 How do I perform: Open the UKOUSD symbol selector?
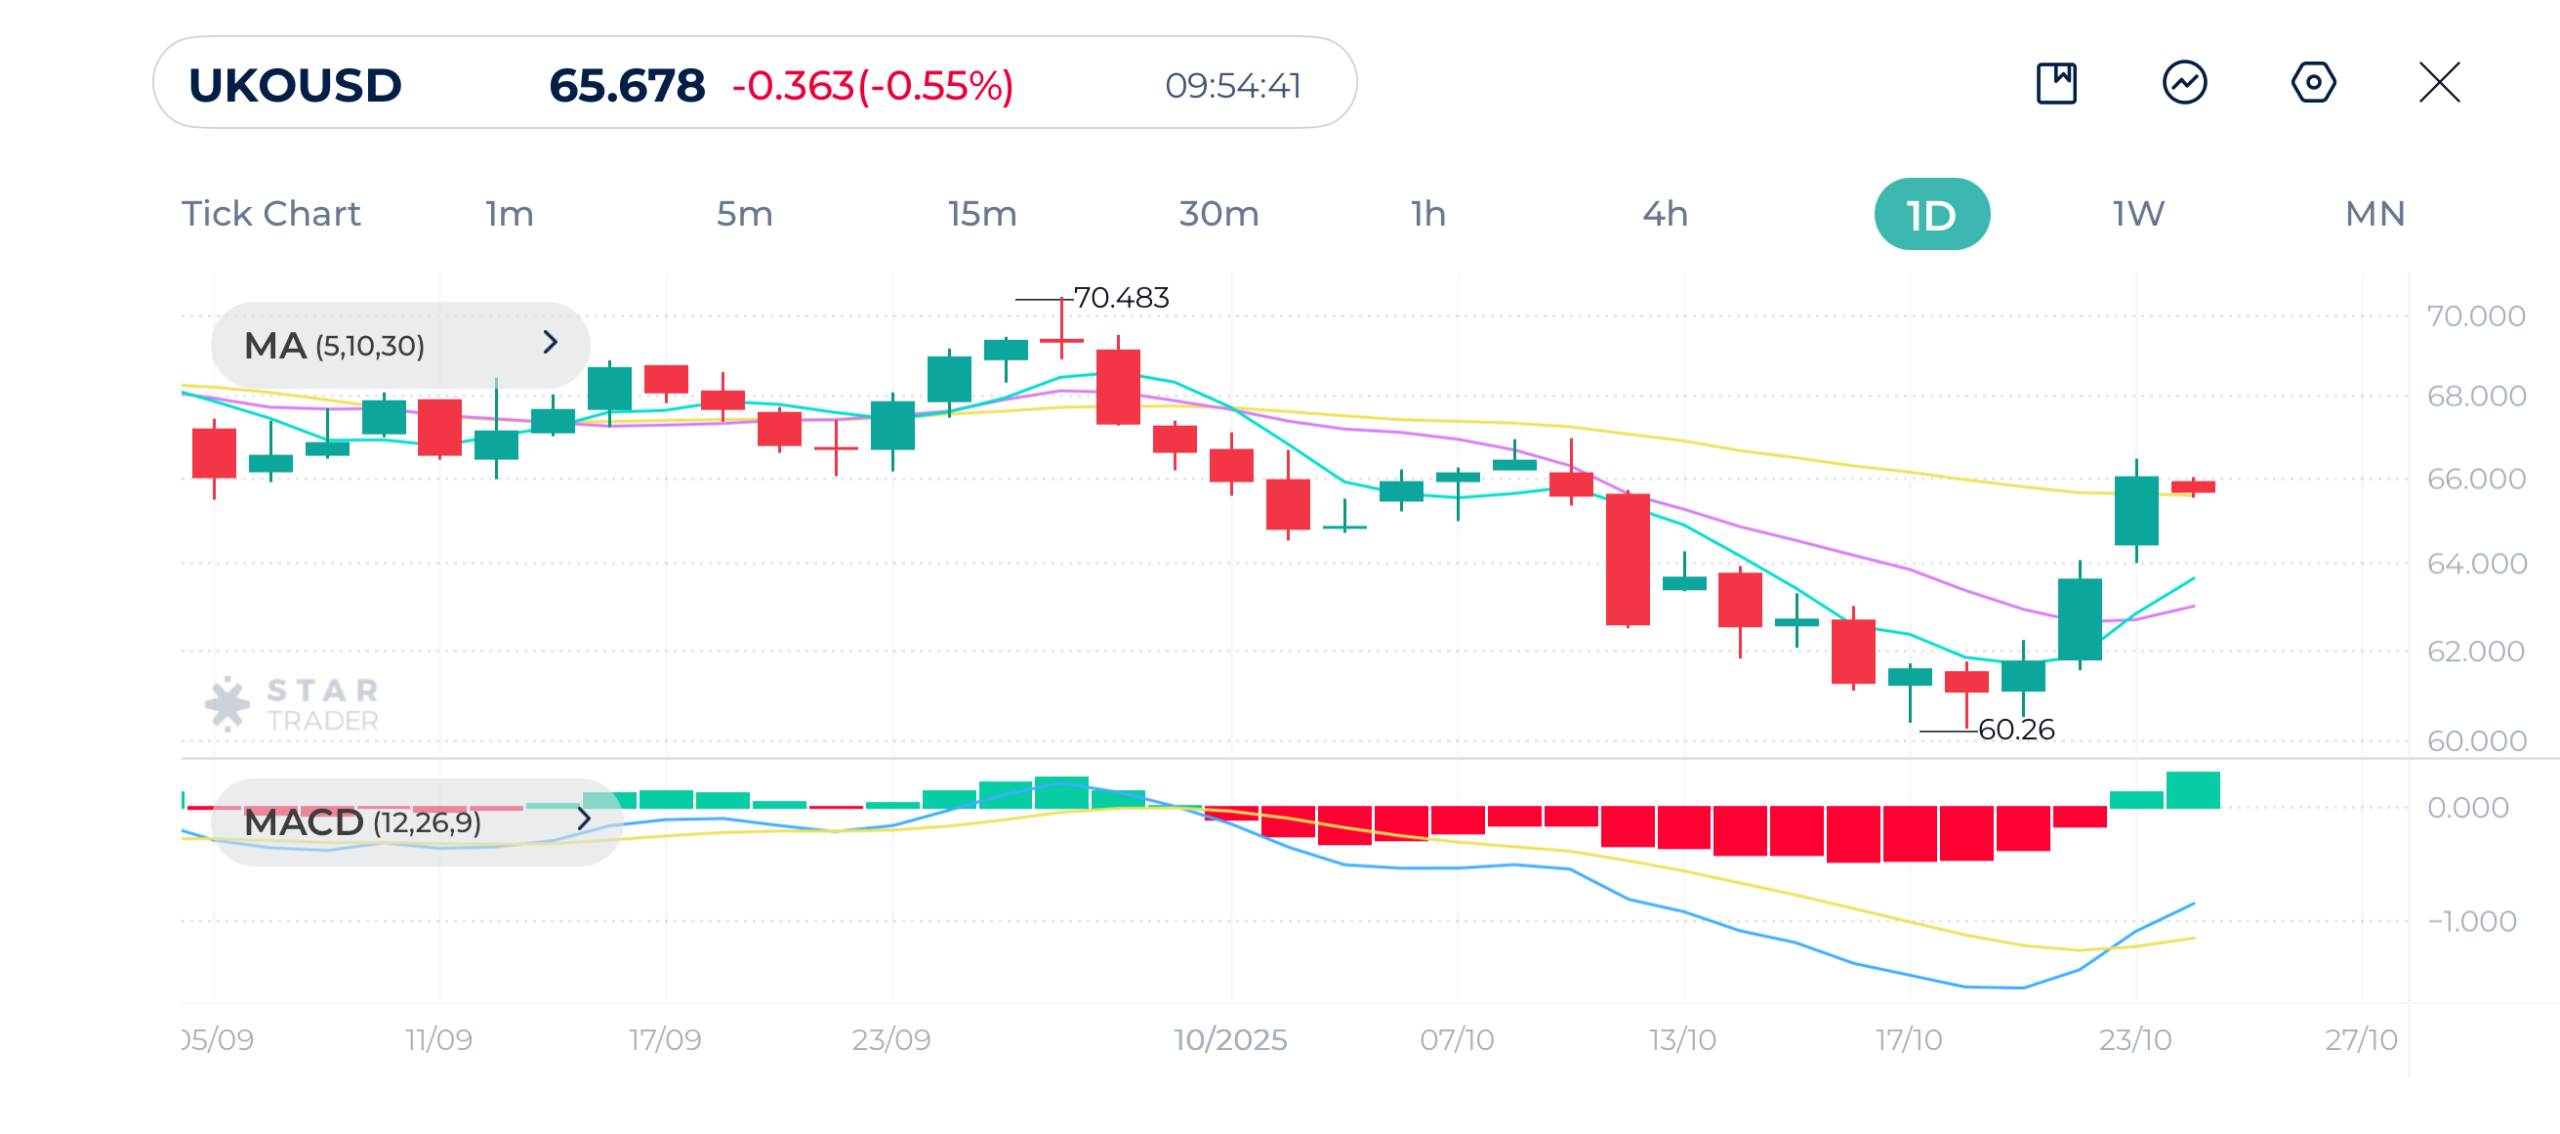(x=295, y=85)
